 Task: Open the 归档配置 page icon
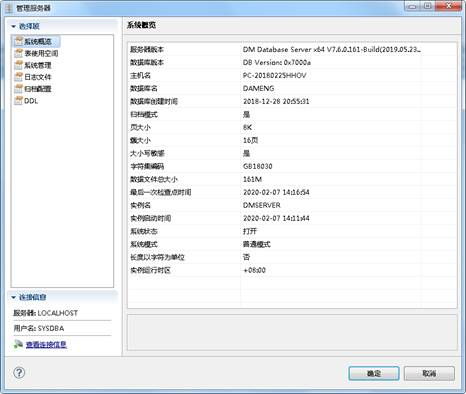[x=18, y=89]
